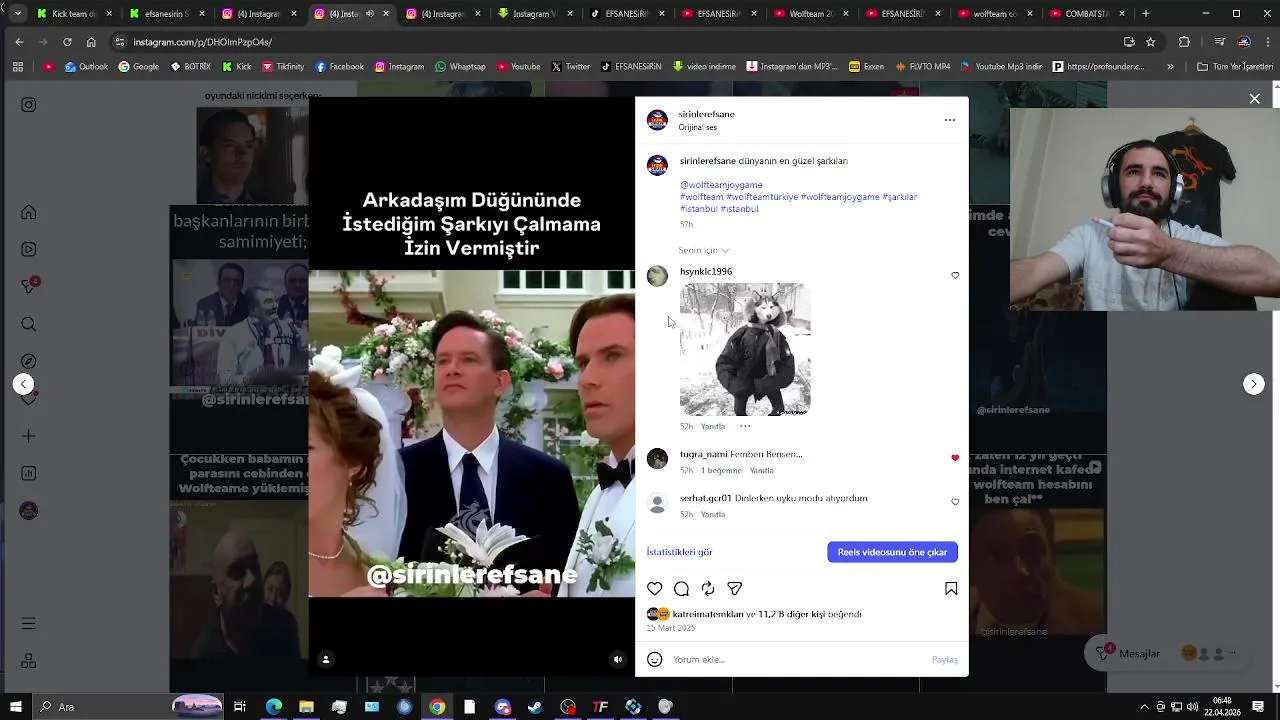The width and height of the screenshot is (1280, 720).
Task: Click the 'Paylaş' post comment button
Action: pyautogui.click(x=945, y=660)
